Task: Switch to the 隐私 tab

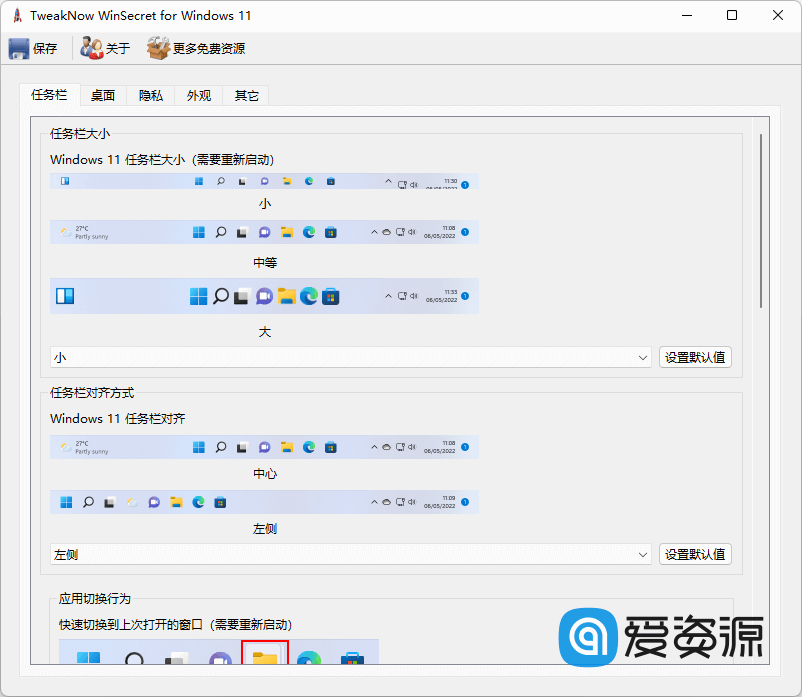Action: point(150,95)
